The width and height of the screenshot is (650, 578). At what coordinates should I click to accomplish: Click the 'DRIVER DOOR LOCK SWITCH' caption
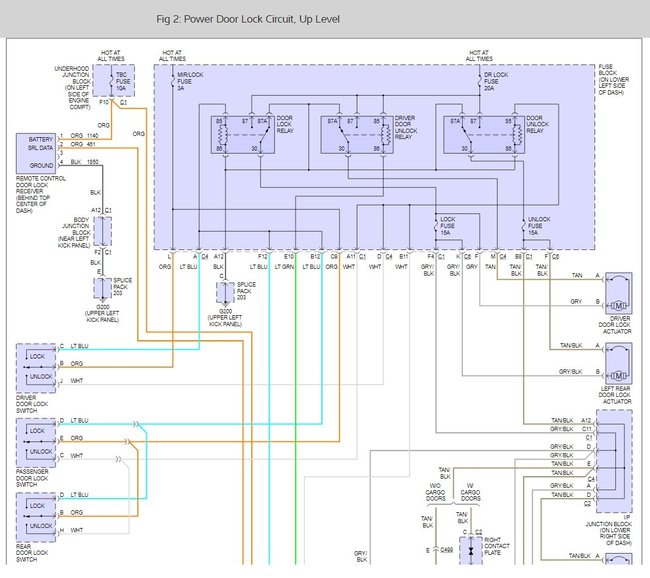pos(32,404)
